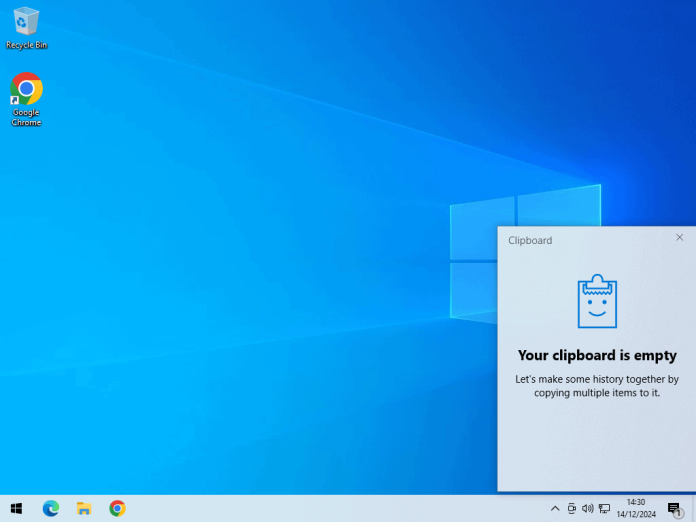This screenshot has height=522, width=696.
Task: Click an empty area of the taskbar
Action: [x=330, y=508]
